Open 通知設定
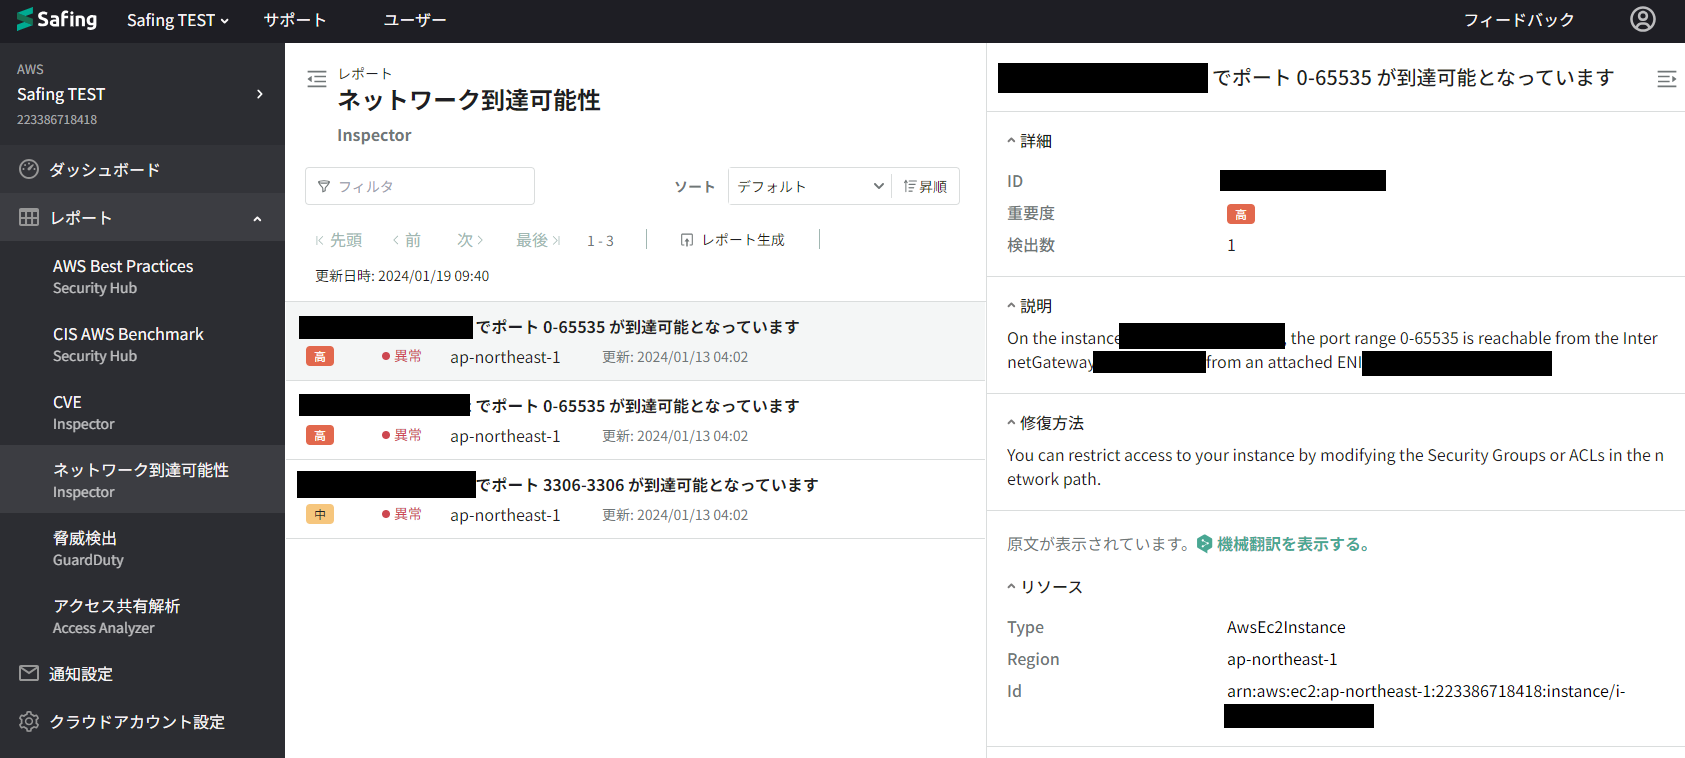This screenshot has width=1685, height=758. (x=142, y=673)
